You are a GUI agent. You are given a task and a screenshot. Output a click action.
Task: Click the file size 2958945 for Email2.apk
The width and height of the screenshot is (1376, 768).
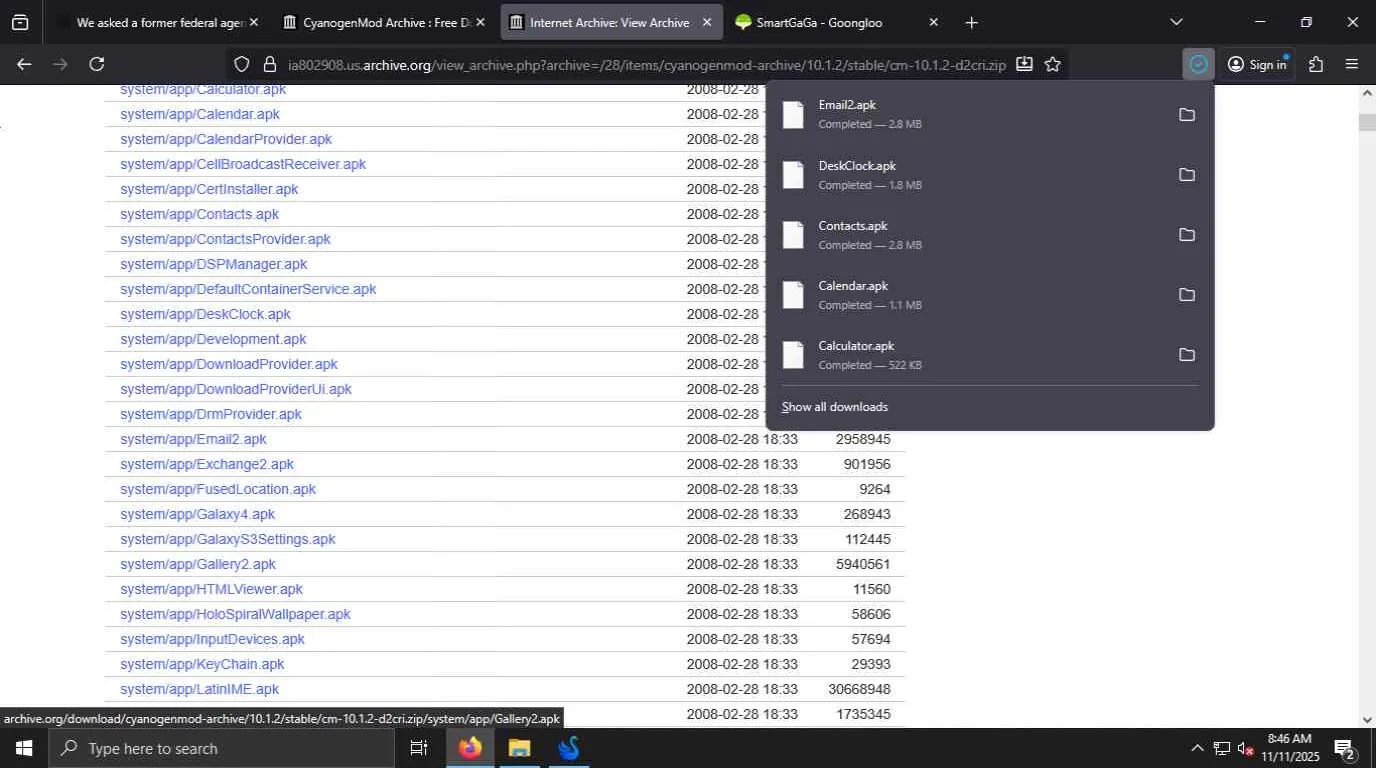tap(863, 439)
